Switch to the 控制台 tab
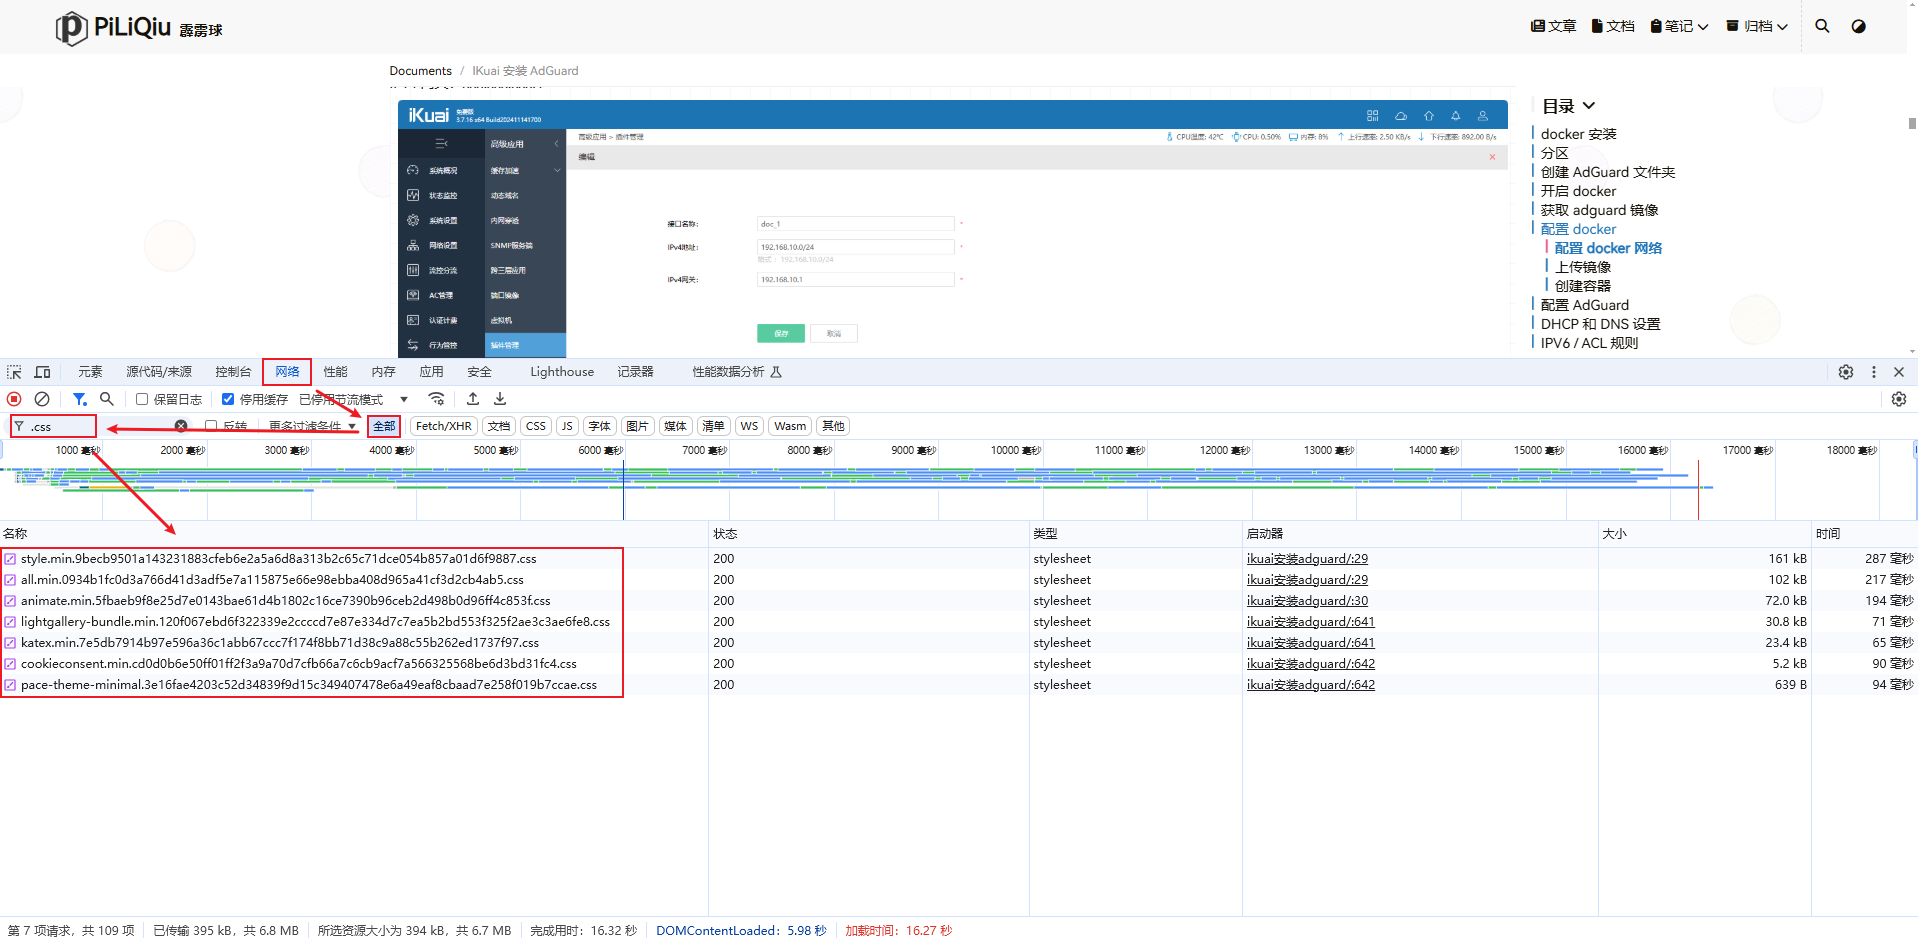Image resolution: width=1918 pixels, height=943 pixels. [233, 372]
